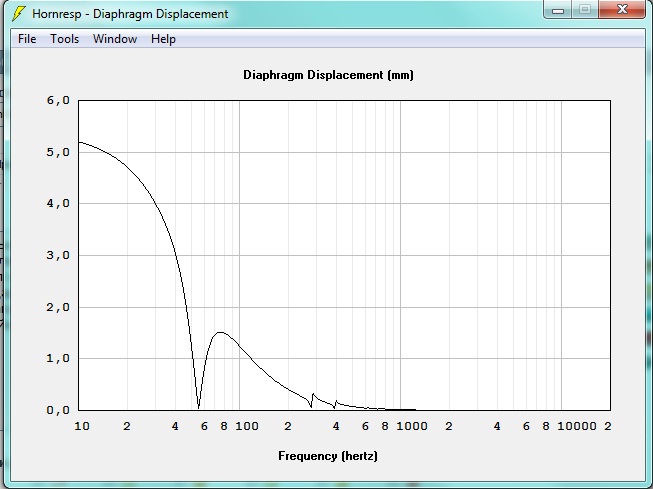Click the curve's sharp null near 55 Hz
The image size is (653, 489).
[x=198, y=408]
